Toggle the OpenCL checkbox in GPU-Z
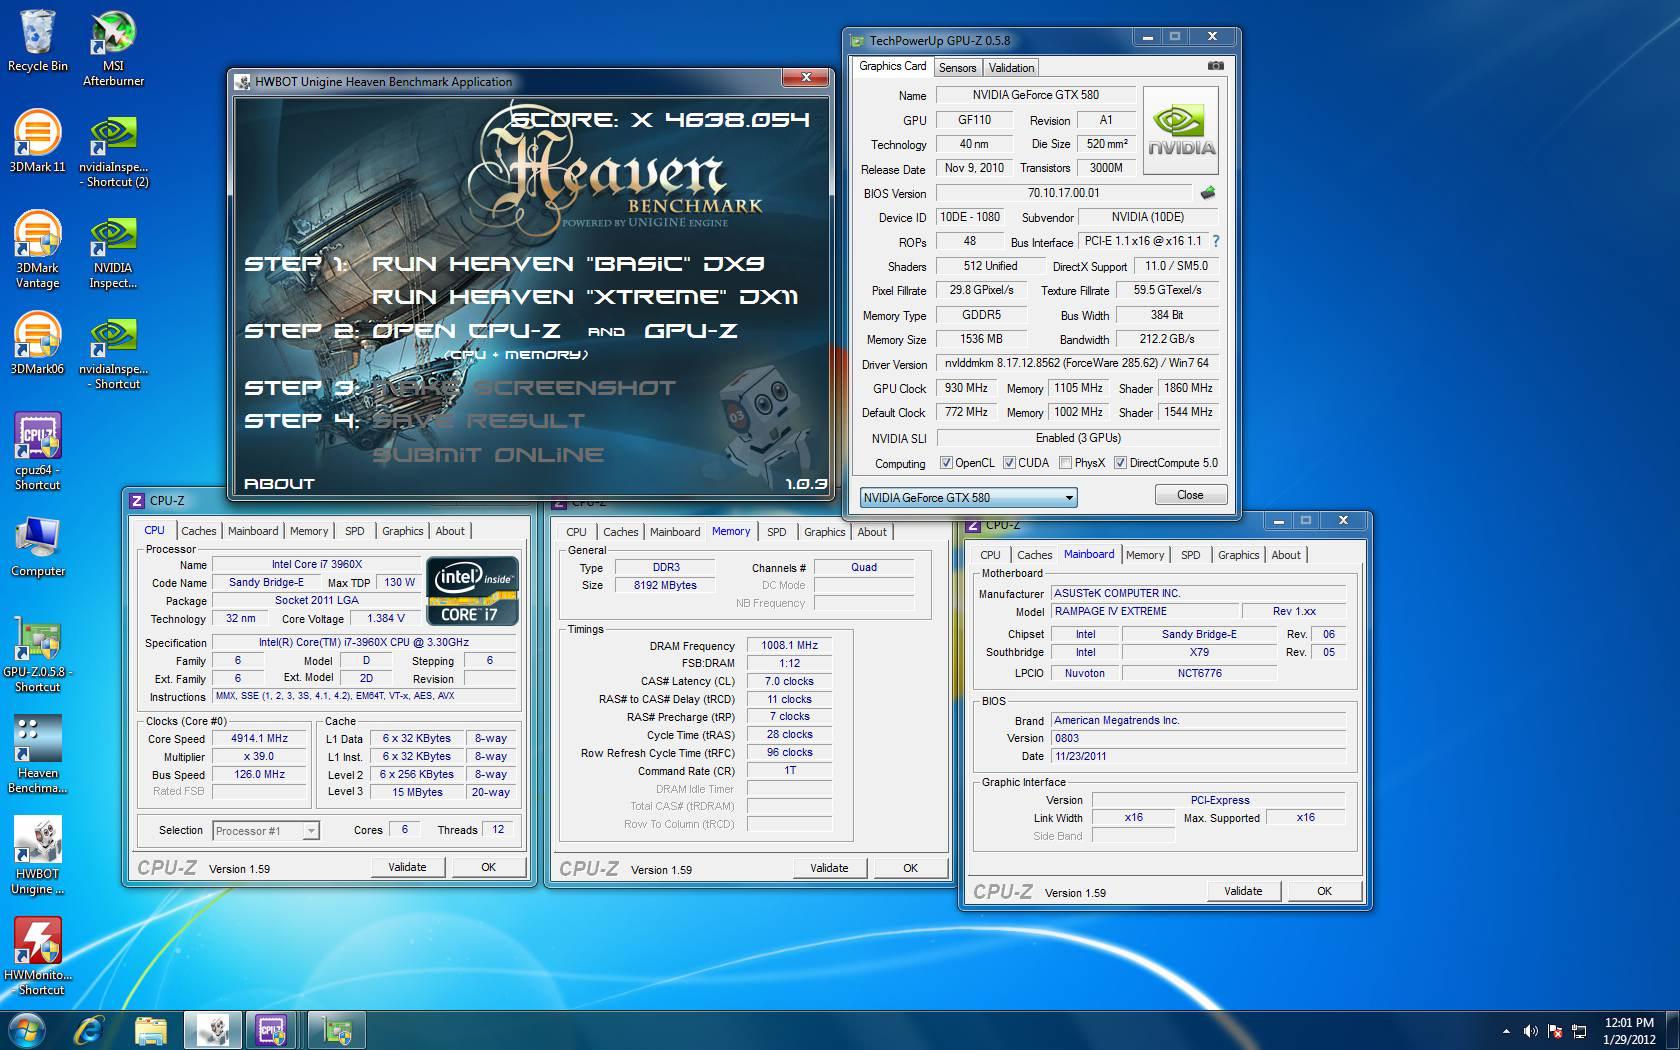The image size is (1680, 1050). [946, 463]
